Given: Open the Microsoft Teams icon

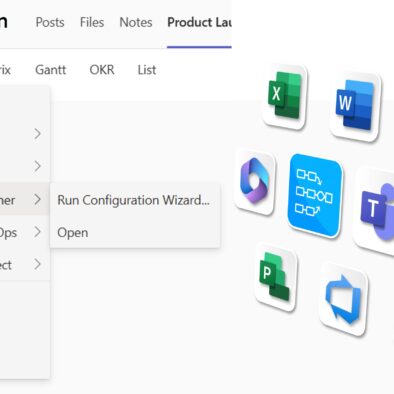Looking at the screenshot, I should pyautogui.click(x=375, y=211).
